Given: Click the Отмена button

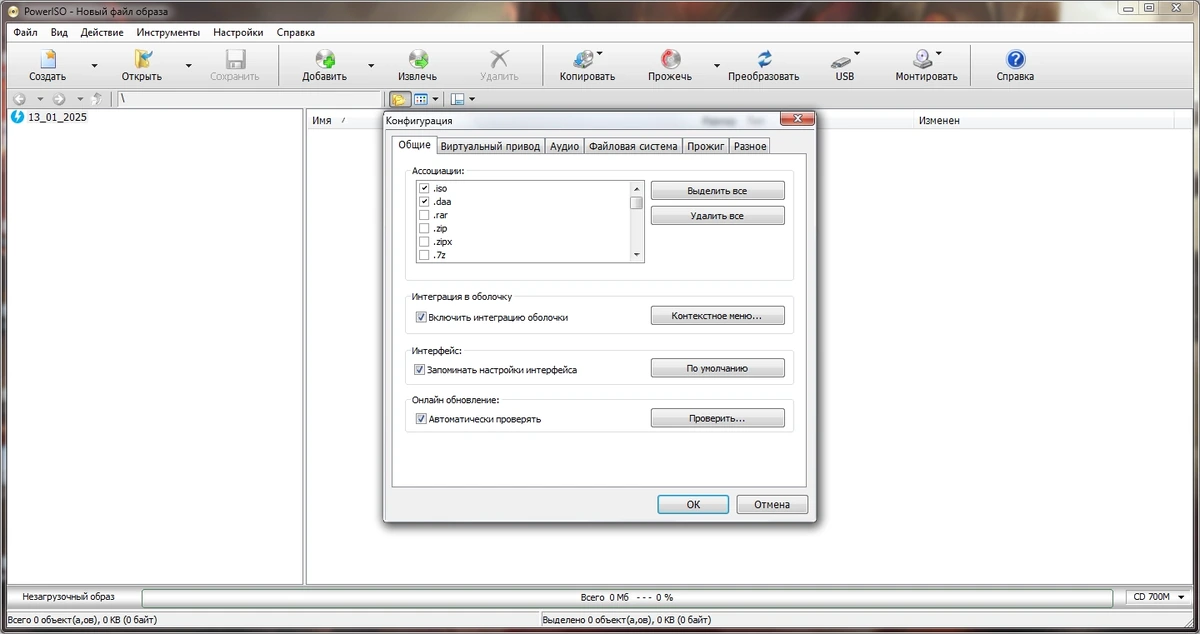Looking at the screenshot, I should coord(772,504).
